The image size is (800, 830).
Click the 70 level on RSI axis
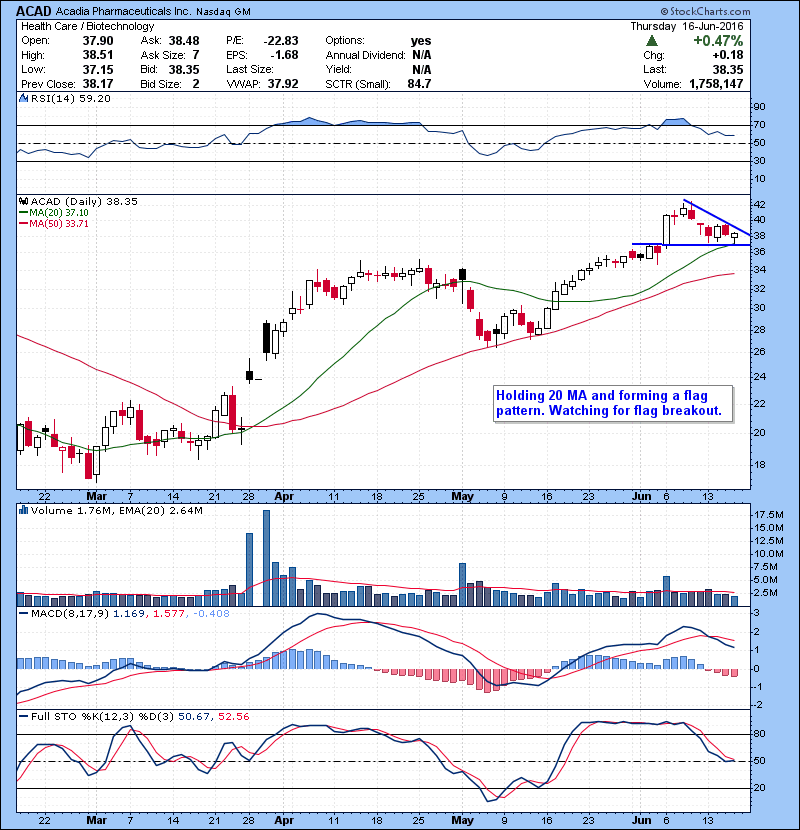(x=759, y=125)
